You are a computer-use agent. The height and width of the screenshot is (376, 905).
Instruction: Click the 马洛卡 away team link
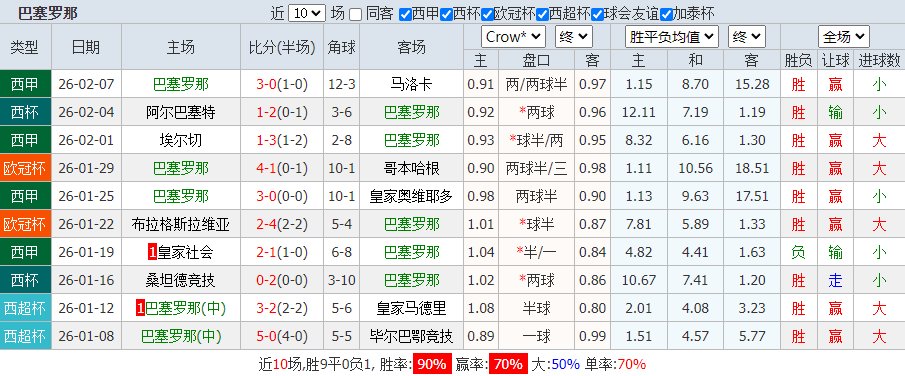point(412,84)
